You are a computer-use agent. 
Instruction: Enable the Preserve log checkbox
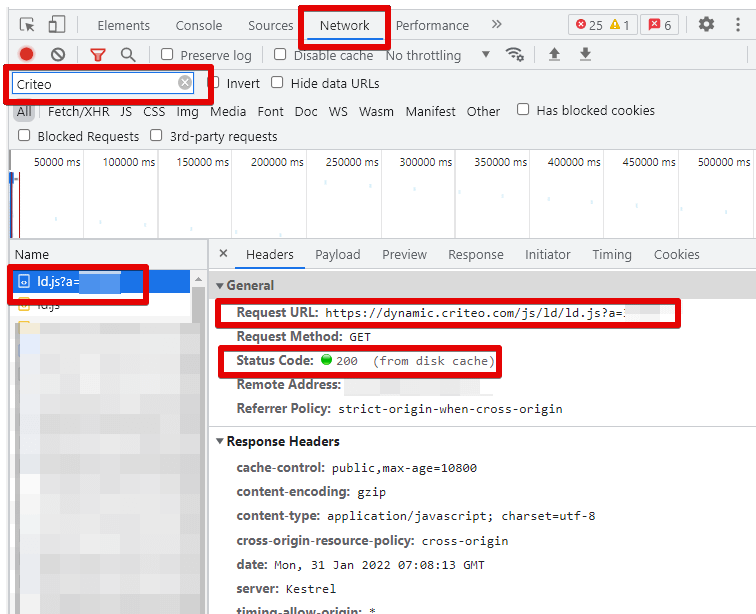[167, 55]
